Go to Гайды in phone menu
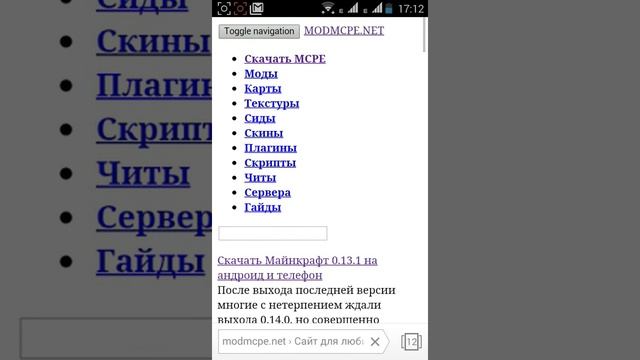 pos(263,207)
